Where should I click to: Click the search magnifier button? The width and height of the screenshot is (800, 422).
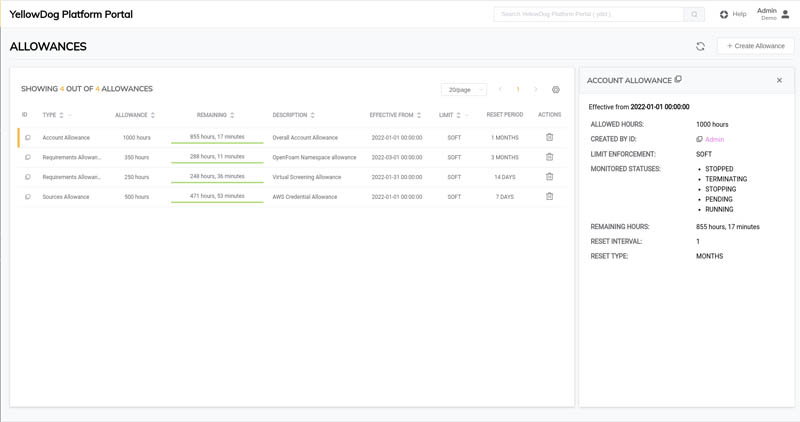click(694, 14)
